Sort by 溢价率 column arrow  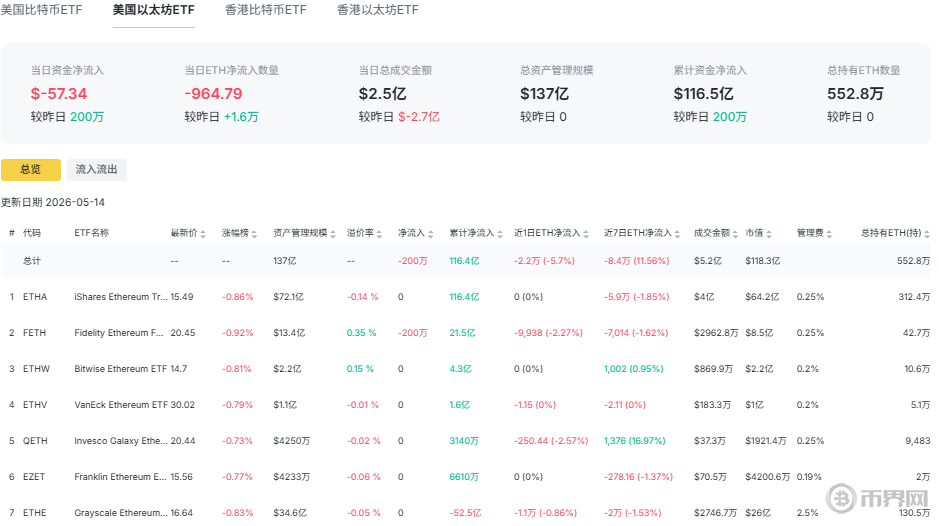click(379, 234)
